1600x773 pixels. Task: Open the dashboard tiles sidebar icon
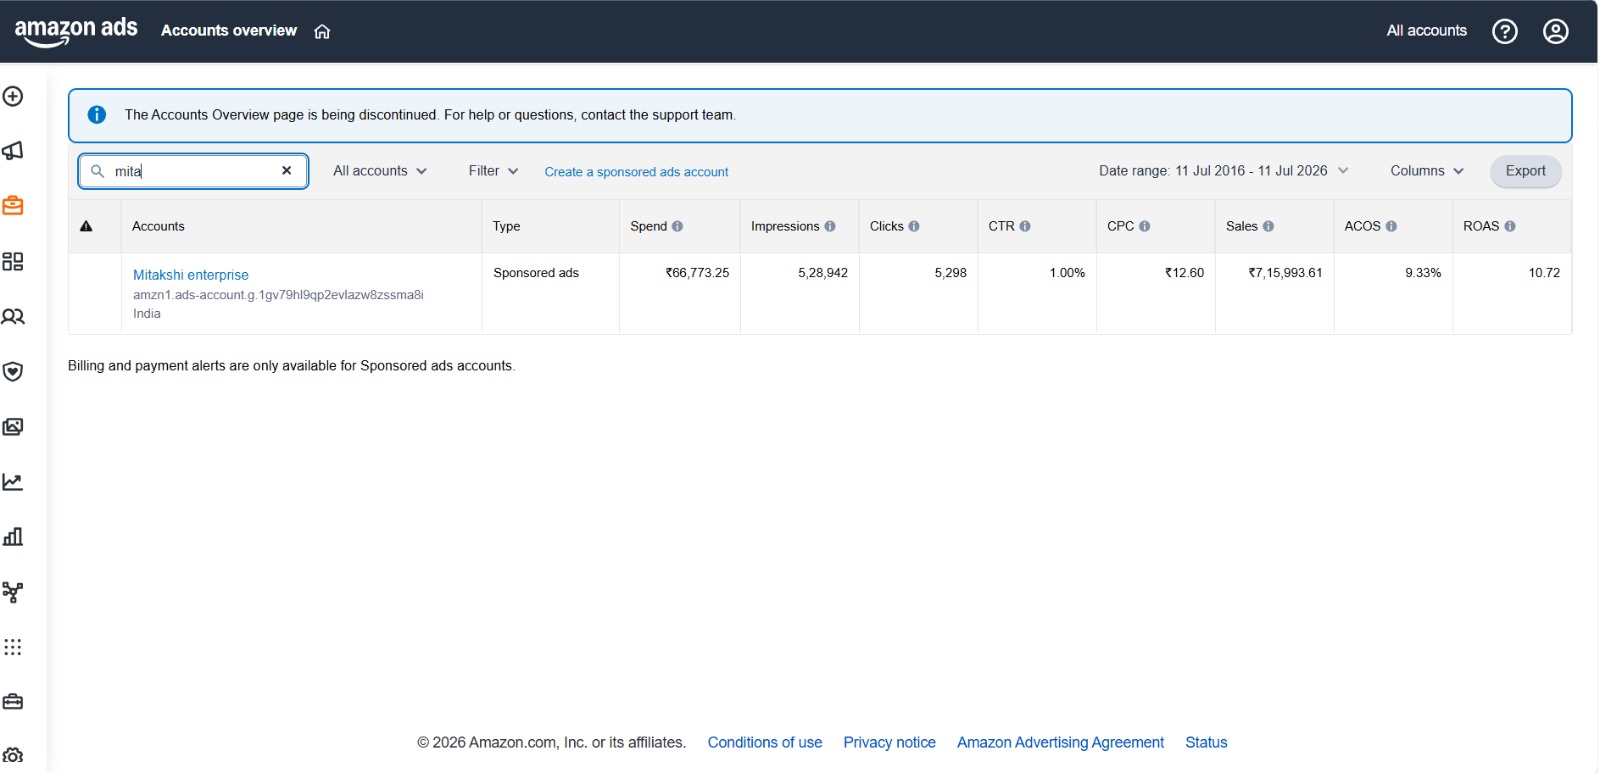point(13,261)
